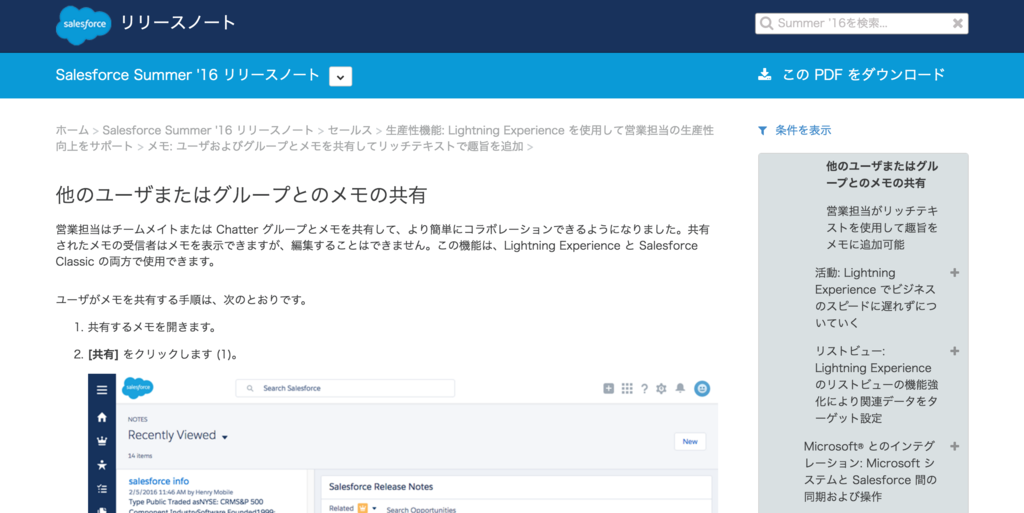Click the filter funnel icon
Image resolution: width=1024 pixels, height=513 pixels.
click(762, 131)
